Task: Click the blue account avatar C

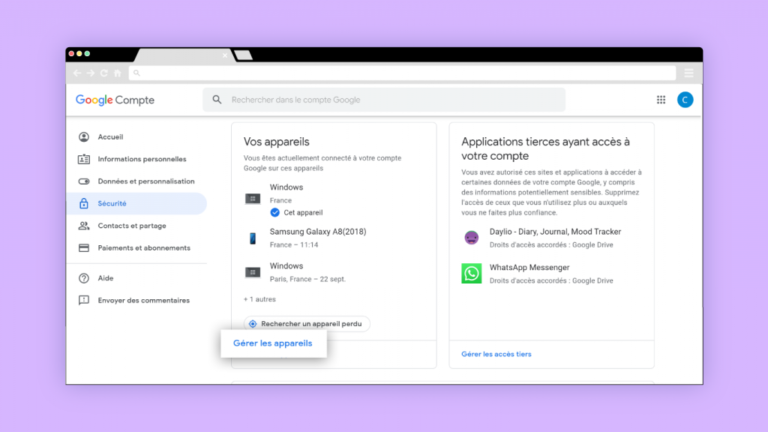Action: tap(685, 100)
